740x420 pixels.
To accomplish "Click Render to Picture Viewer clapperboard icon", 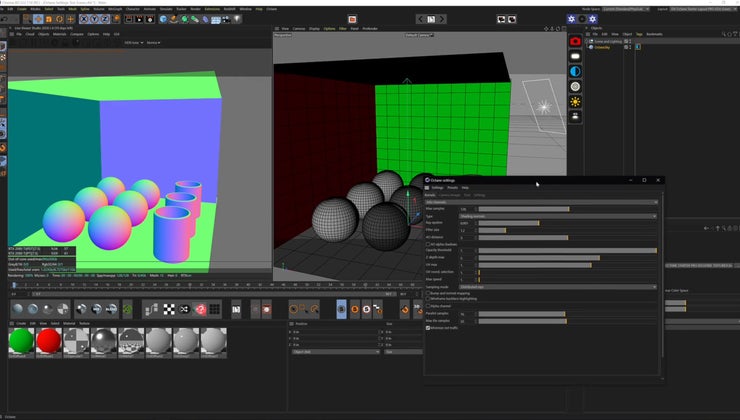I will [x=139, y=19].
